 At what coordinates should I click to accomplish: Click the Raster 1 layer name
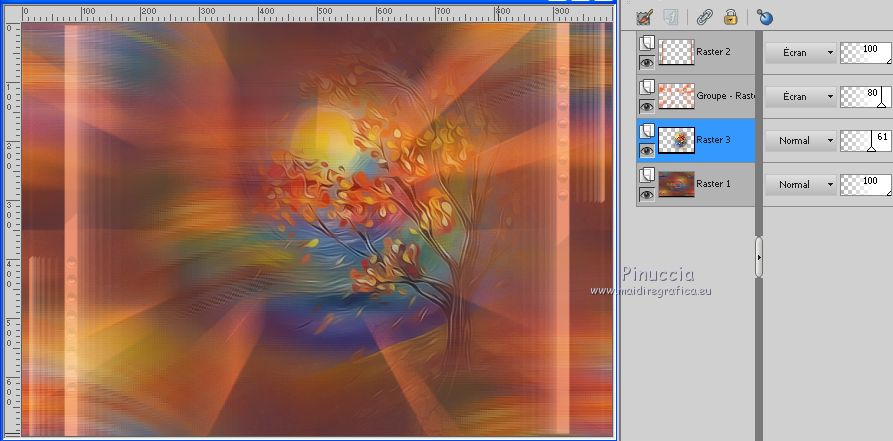click(x=713, y=183)
